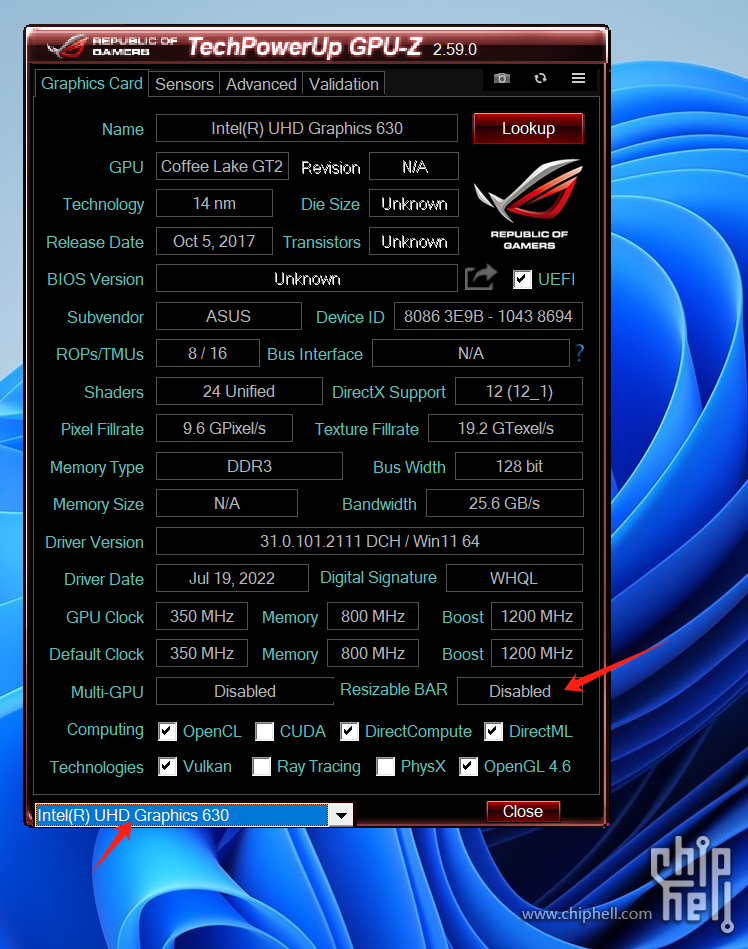Click the Bandwidth 25.6 GB/s value
The width and height of the screenshot is (748, 949).
[505, 504]
